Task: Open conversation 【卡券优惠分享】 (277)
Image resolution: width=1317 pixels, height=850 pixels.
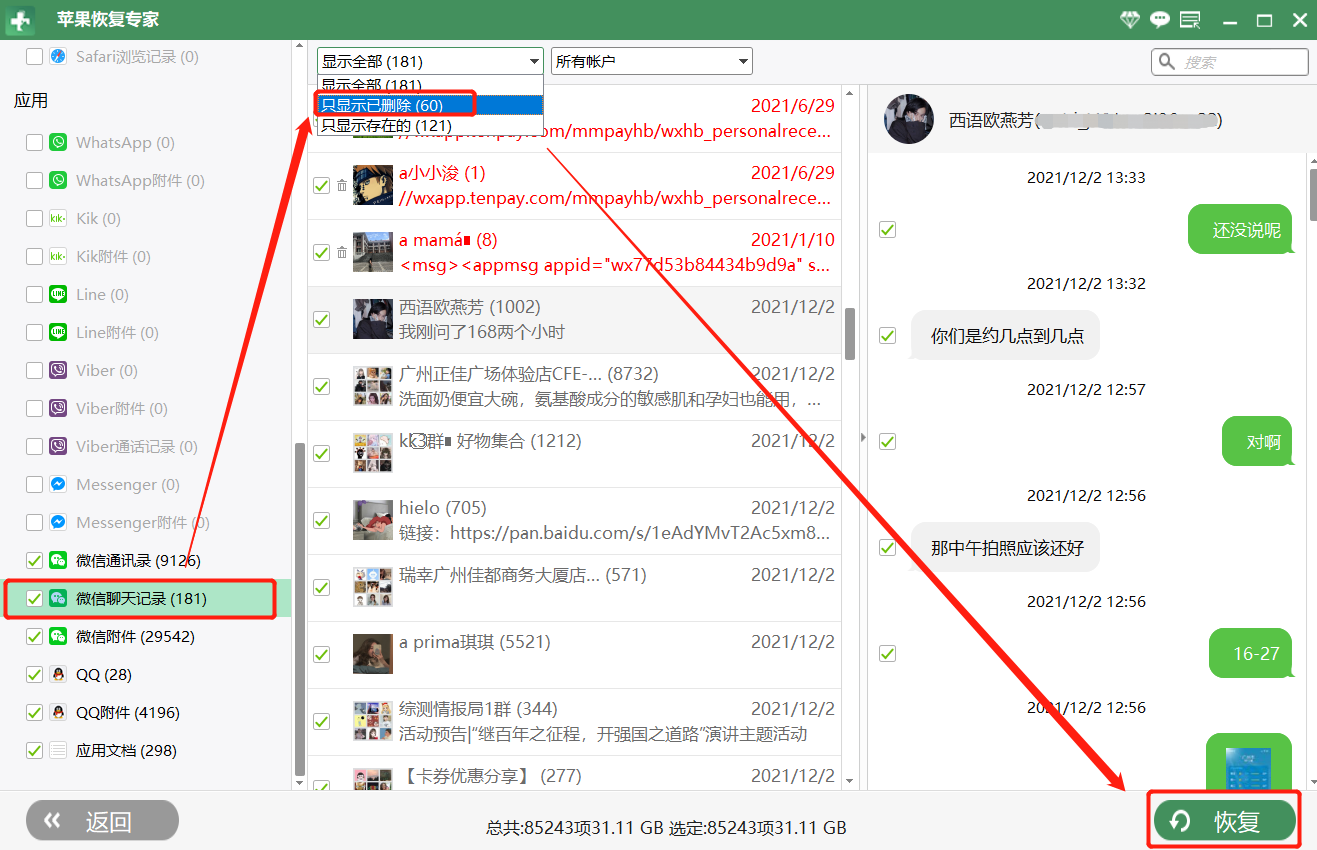Action: click(574, 772)
